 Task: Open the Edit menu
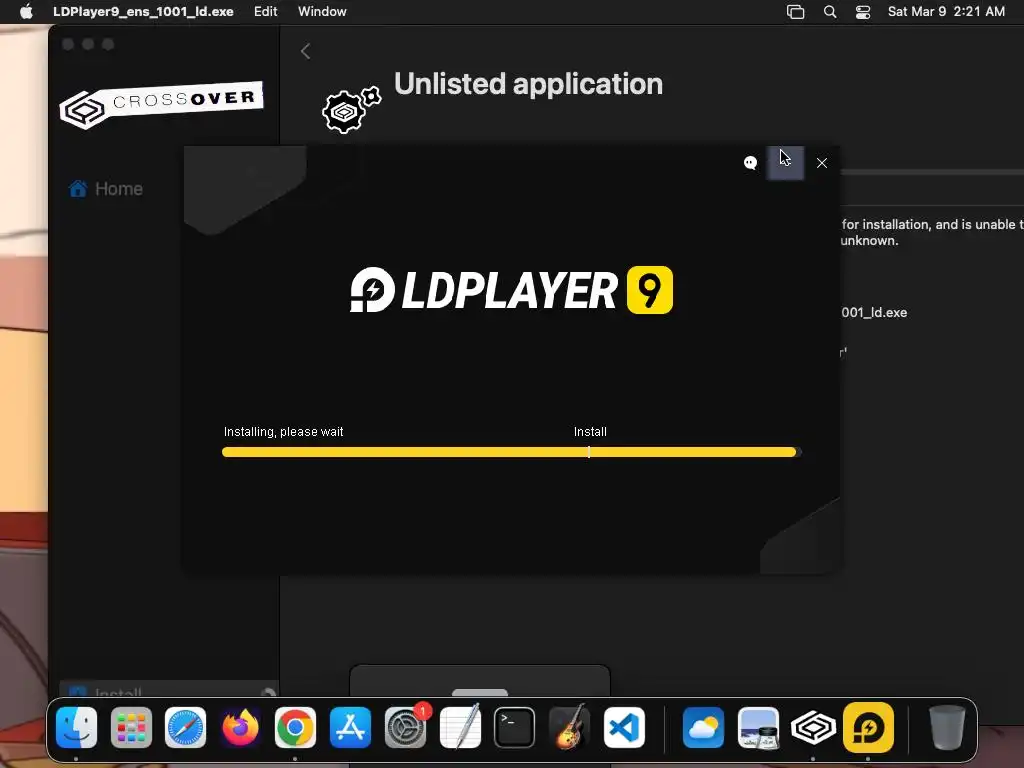[x=266, y=11]
